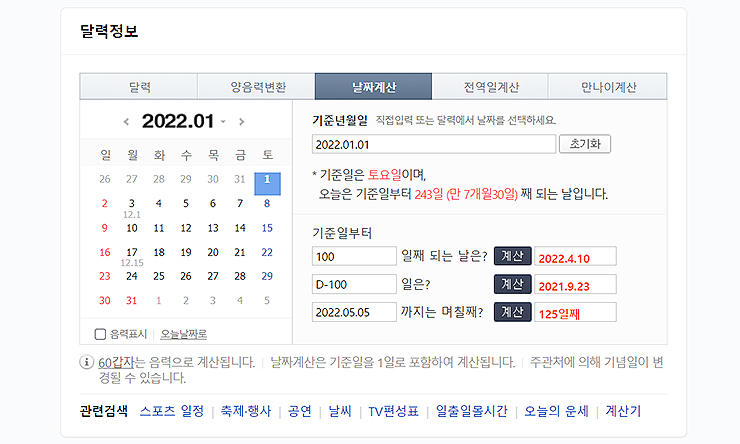Switch to the 달력 tab
The image size is (740, 444).
coord(139,86)
